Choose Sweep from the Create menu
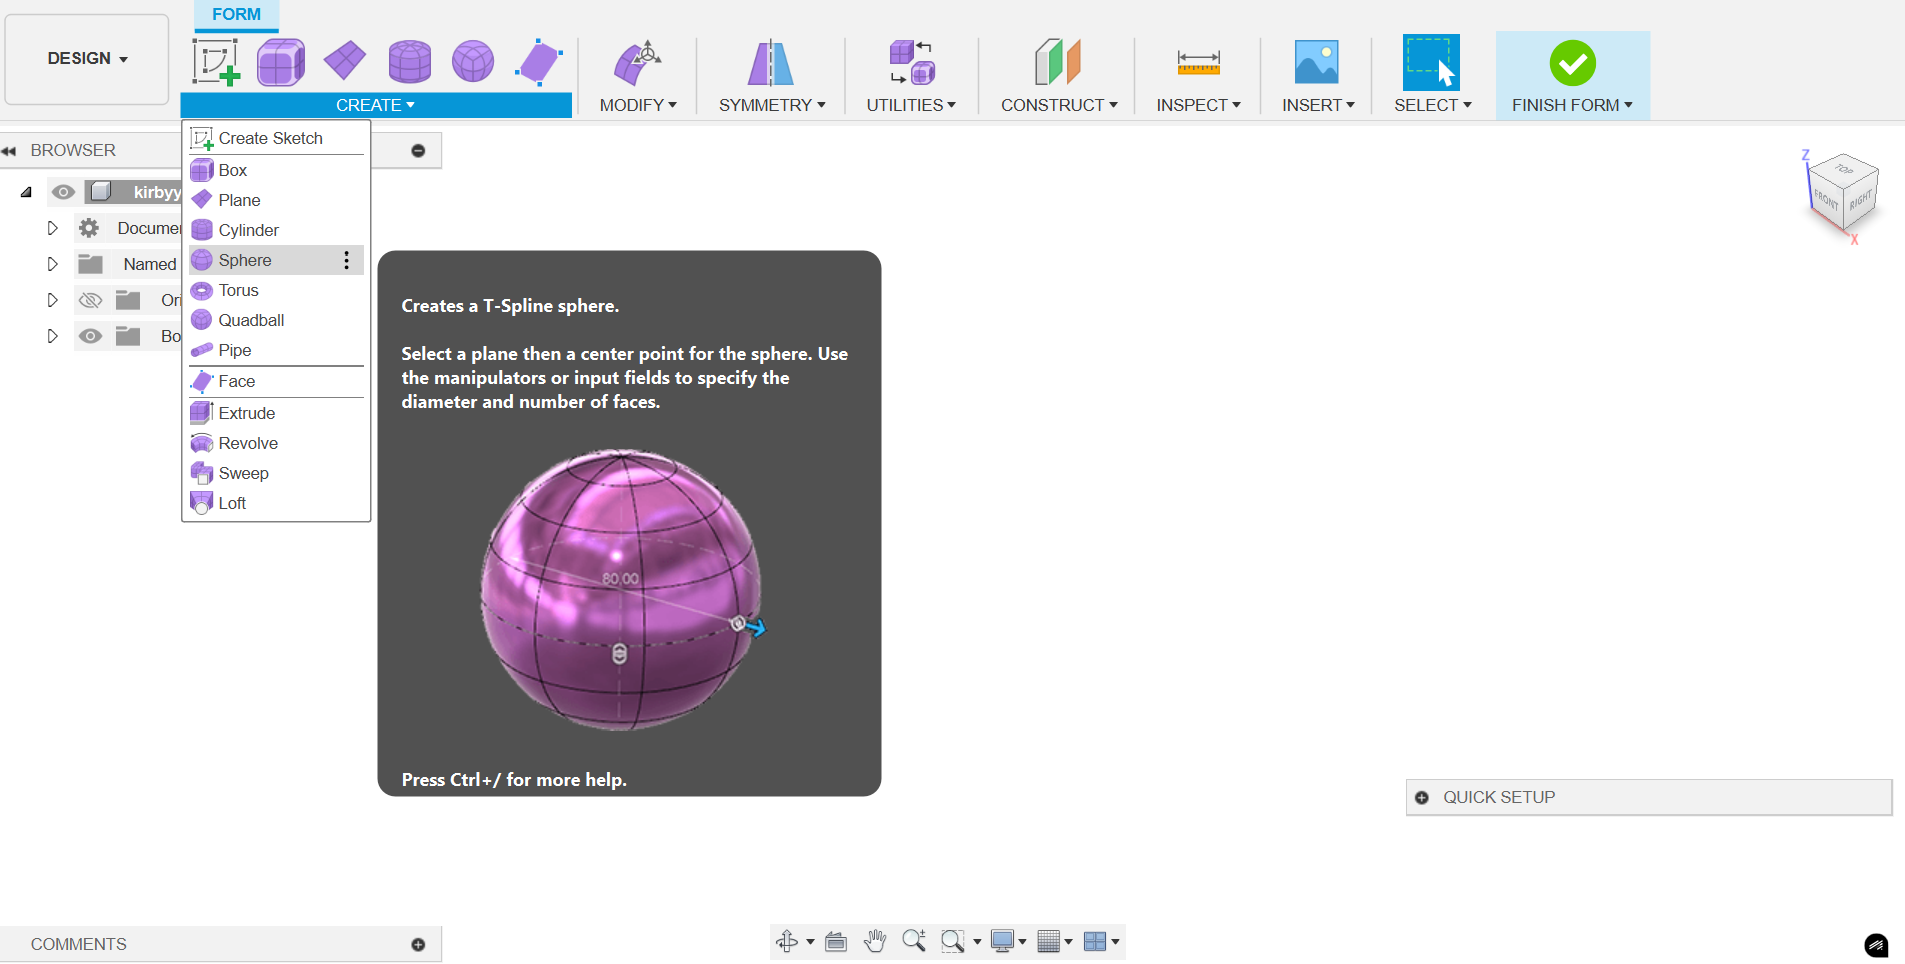 pos(276,473)
